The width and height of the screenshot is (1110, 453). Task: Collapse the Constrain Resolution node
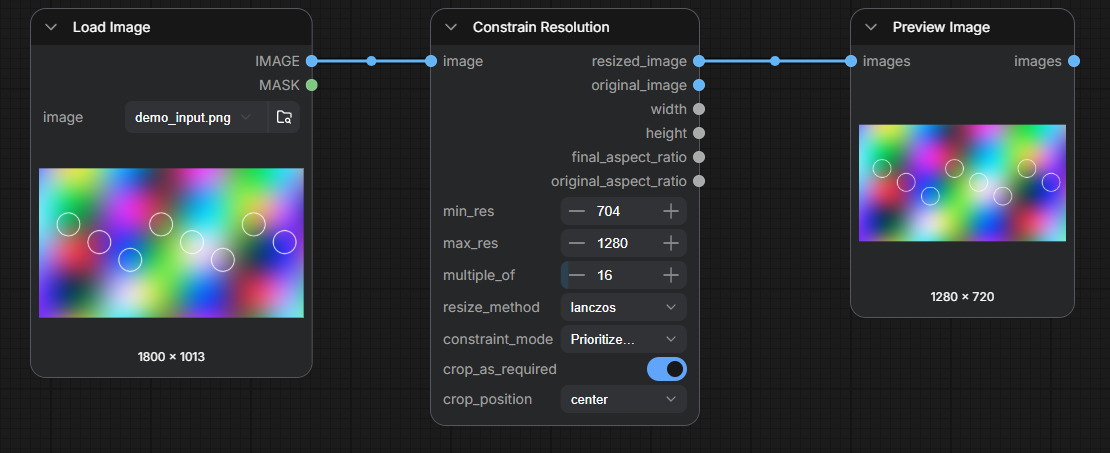click(x=451, y=28)
